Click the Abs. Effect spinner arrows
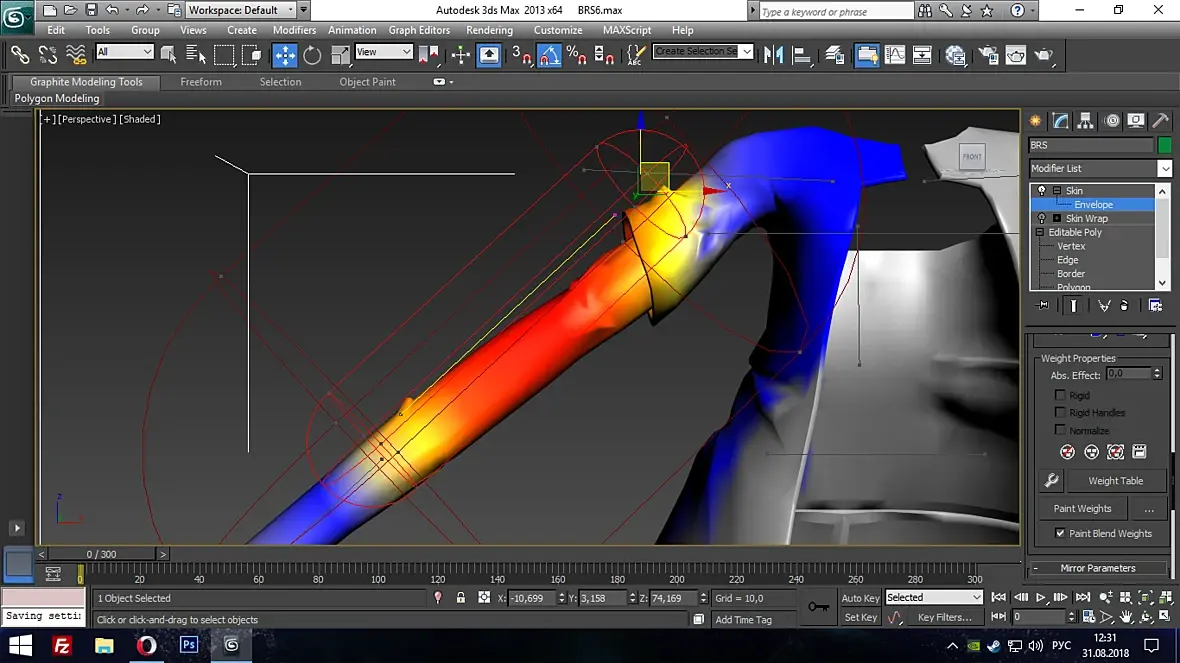The image size is (1180, 663). click(1157, 374)
